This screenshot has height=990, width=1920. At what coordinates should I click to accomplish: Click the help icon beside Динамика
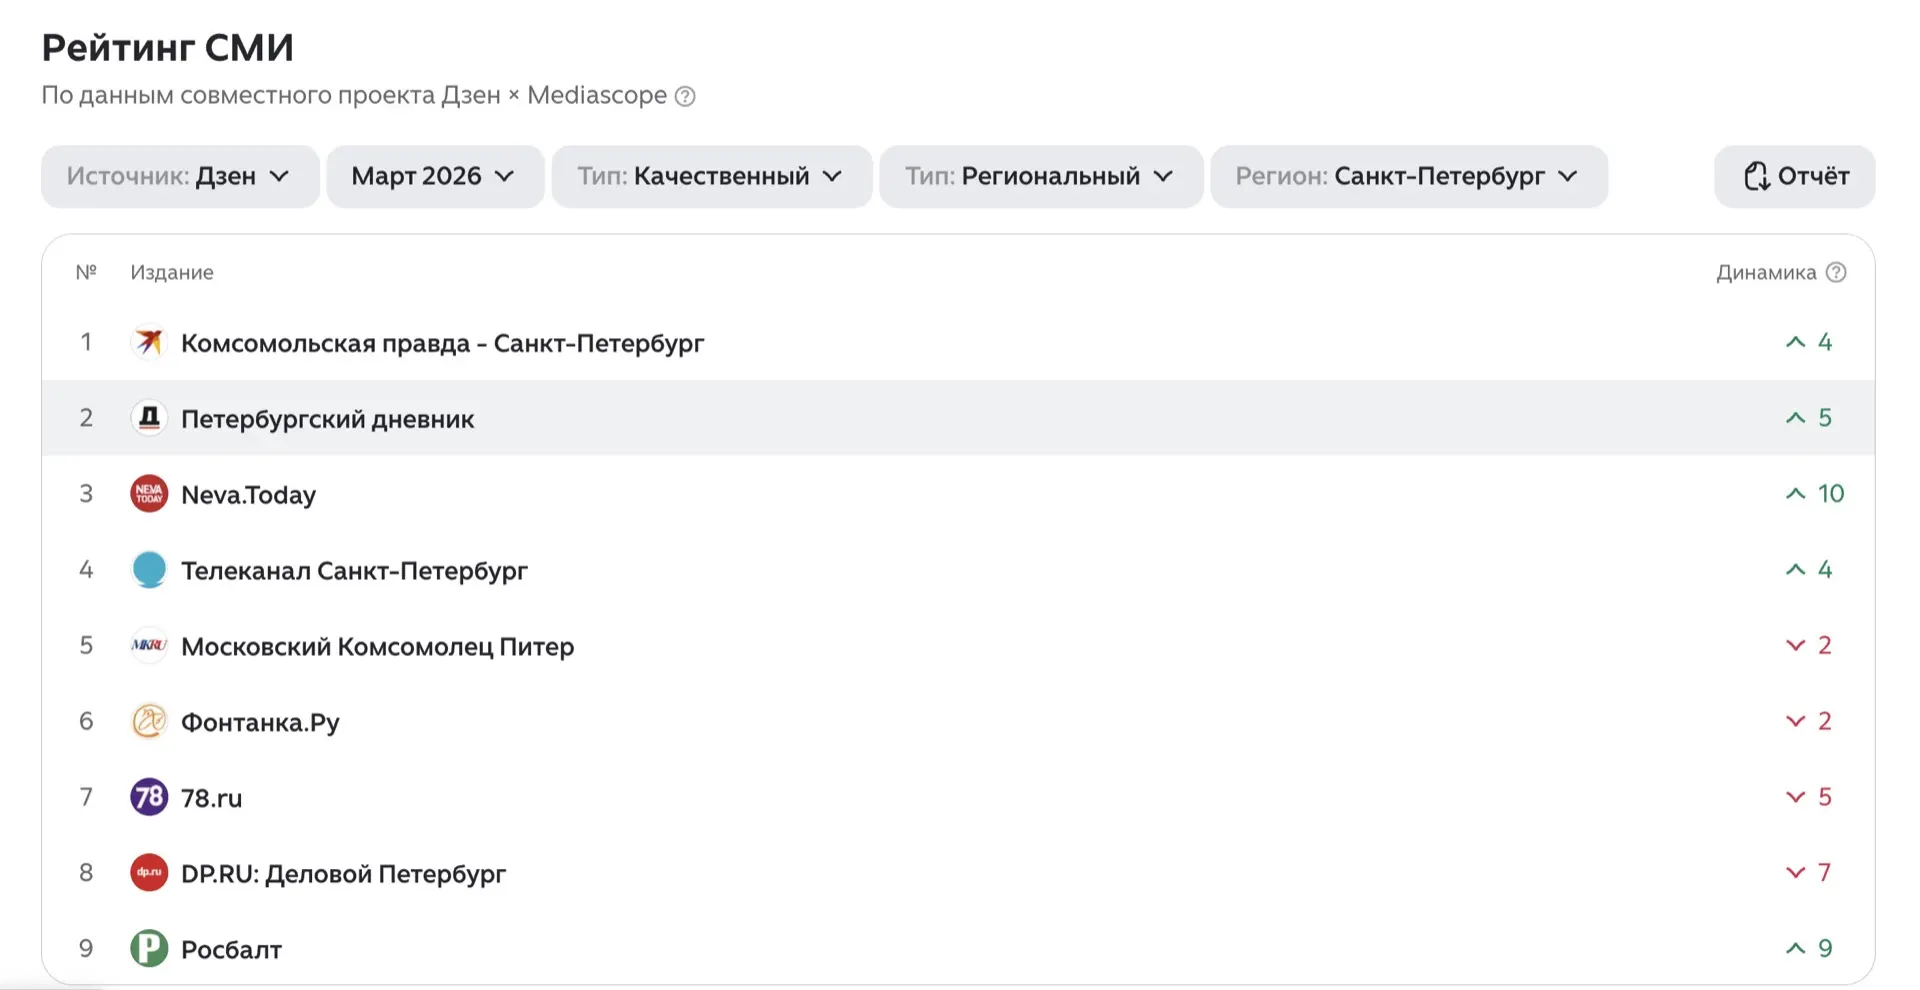tap(1836, 272)
